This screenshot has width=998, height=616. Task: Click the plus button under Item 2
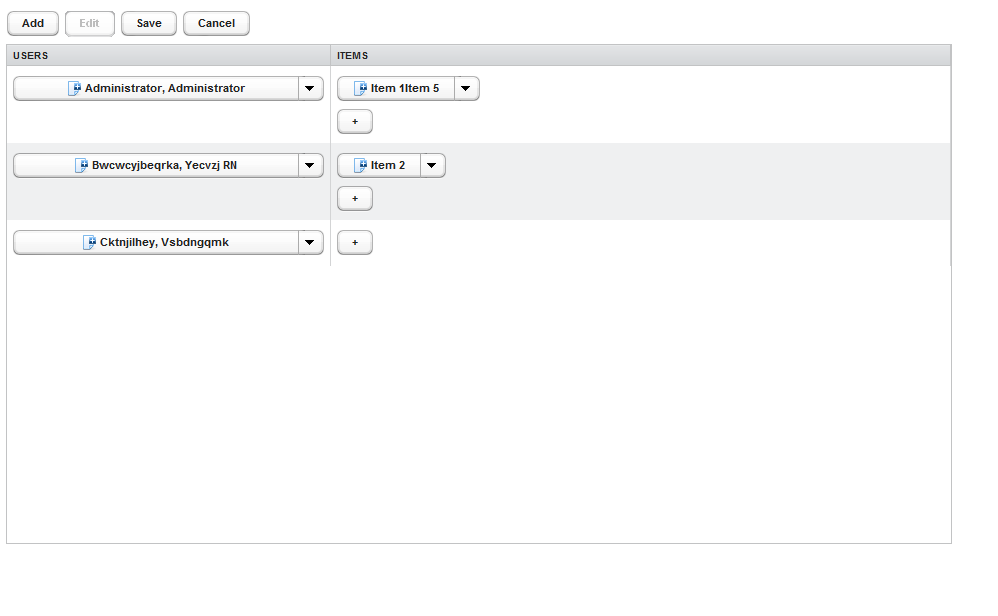(x=355, y=198)
